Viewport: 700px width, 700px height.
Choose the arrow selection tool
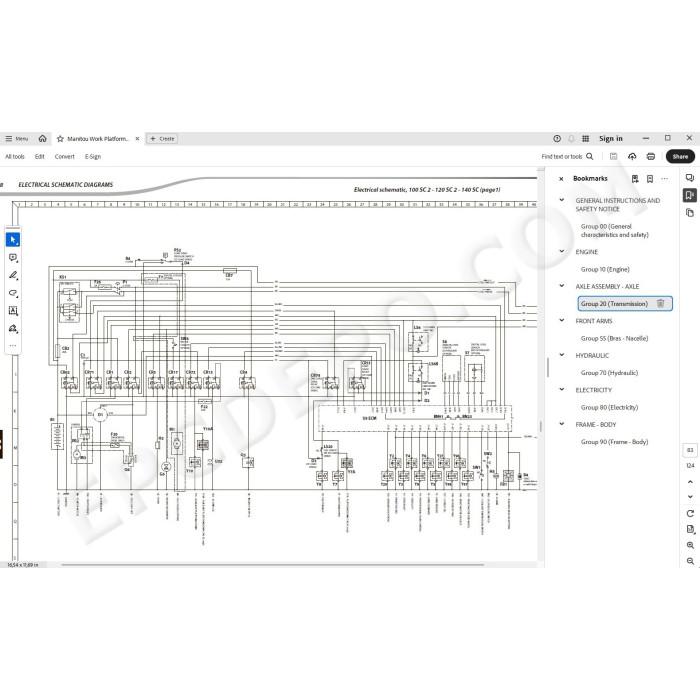click(12, 240)
